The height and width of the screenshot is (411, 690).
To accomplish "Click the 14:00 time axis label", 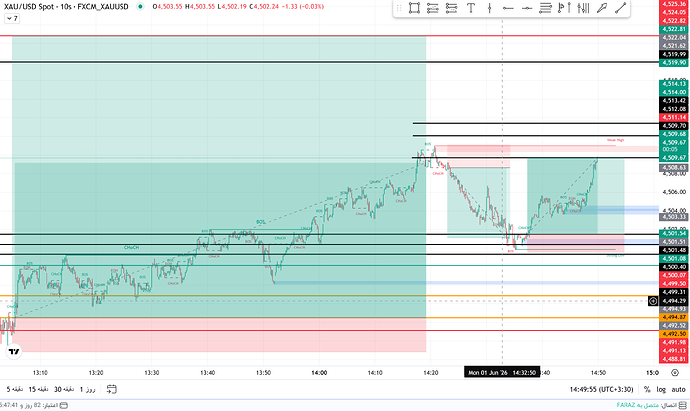I will click(319, 373).
